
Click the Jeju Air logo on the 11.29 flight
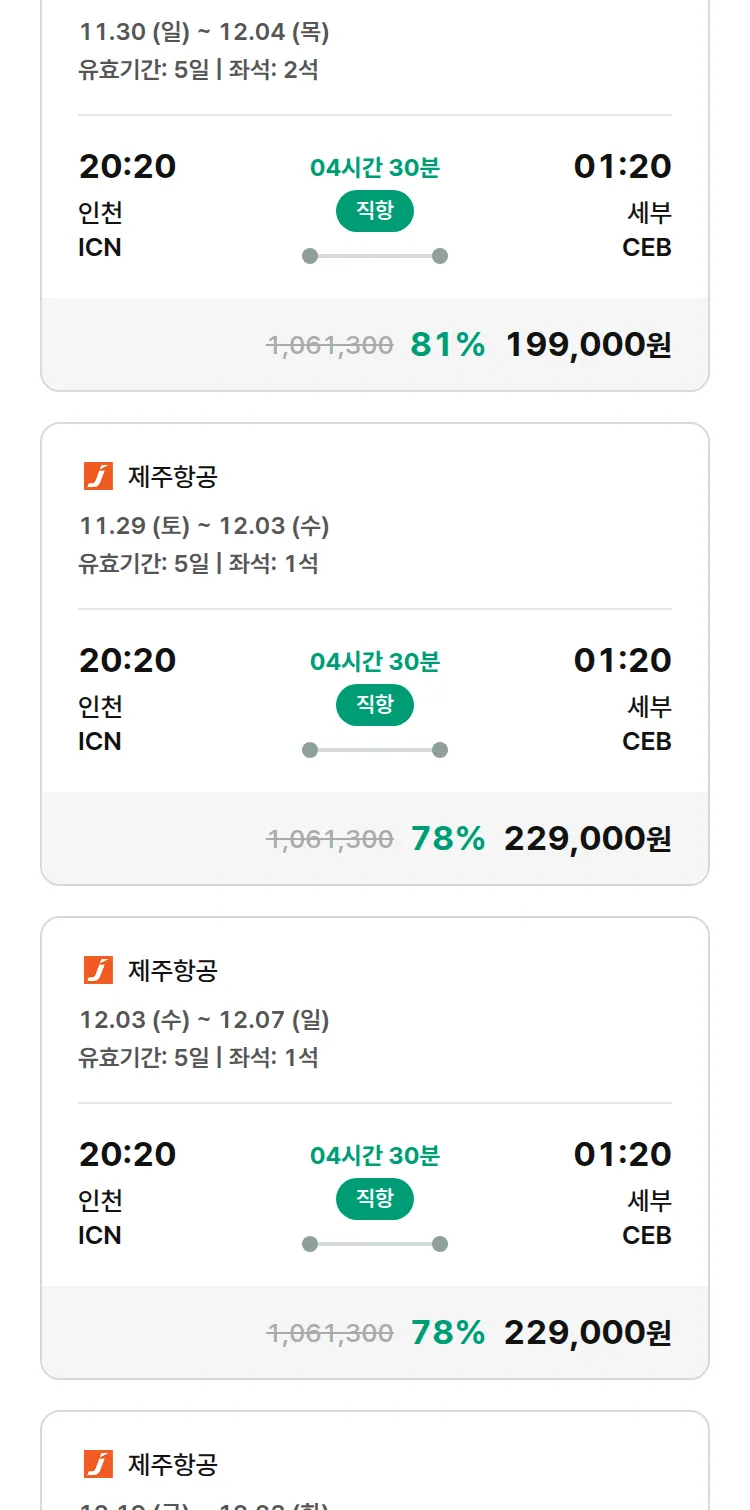98,477
